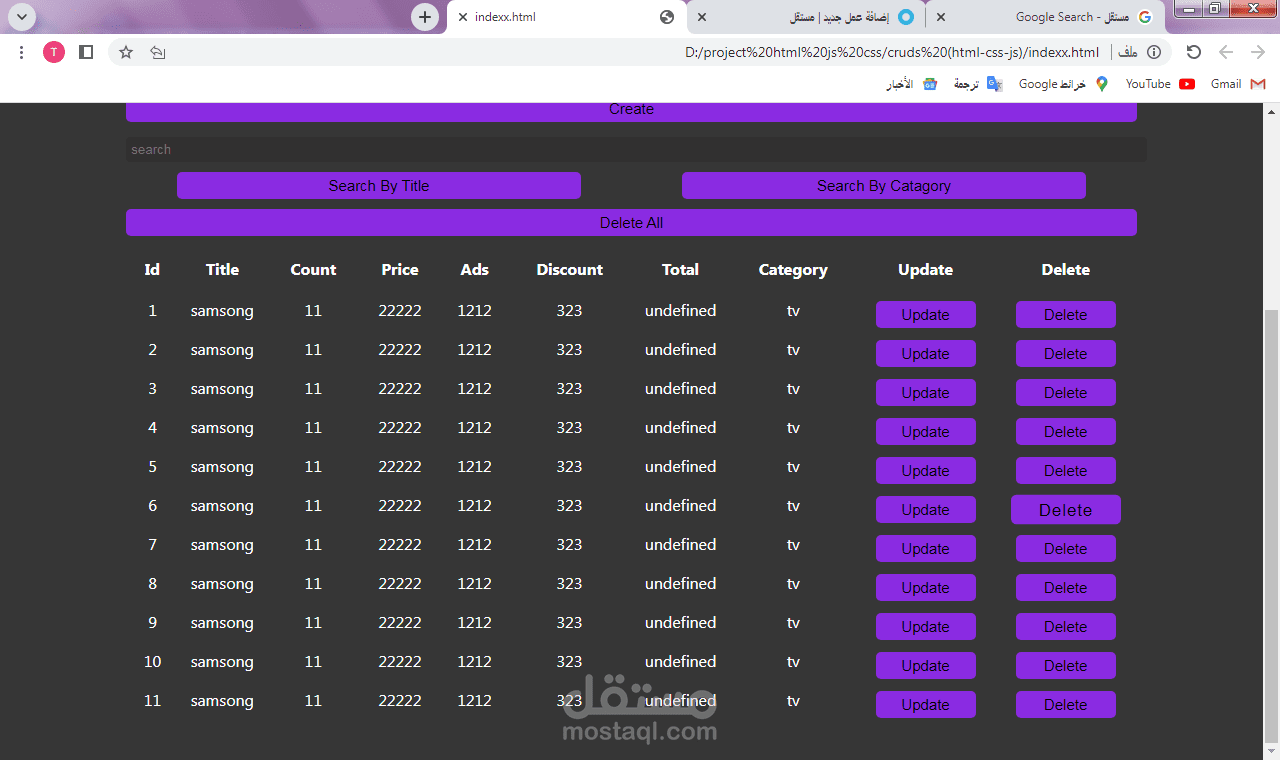1280x760 pixels.
Task: Click the address bar URL
Action: 891,52
